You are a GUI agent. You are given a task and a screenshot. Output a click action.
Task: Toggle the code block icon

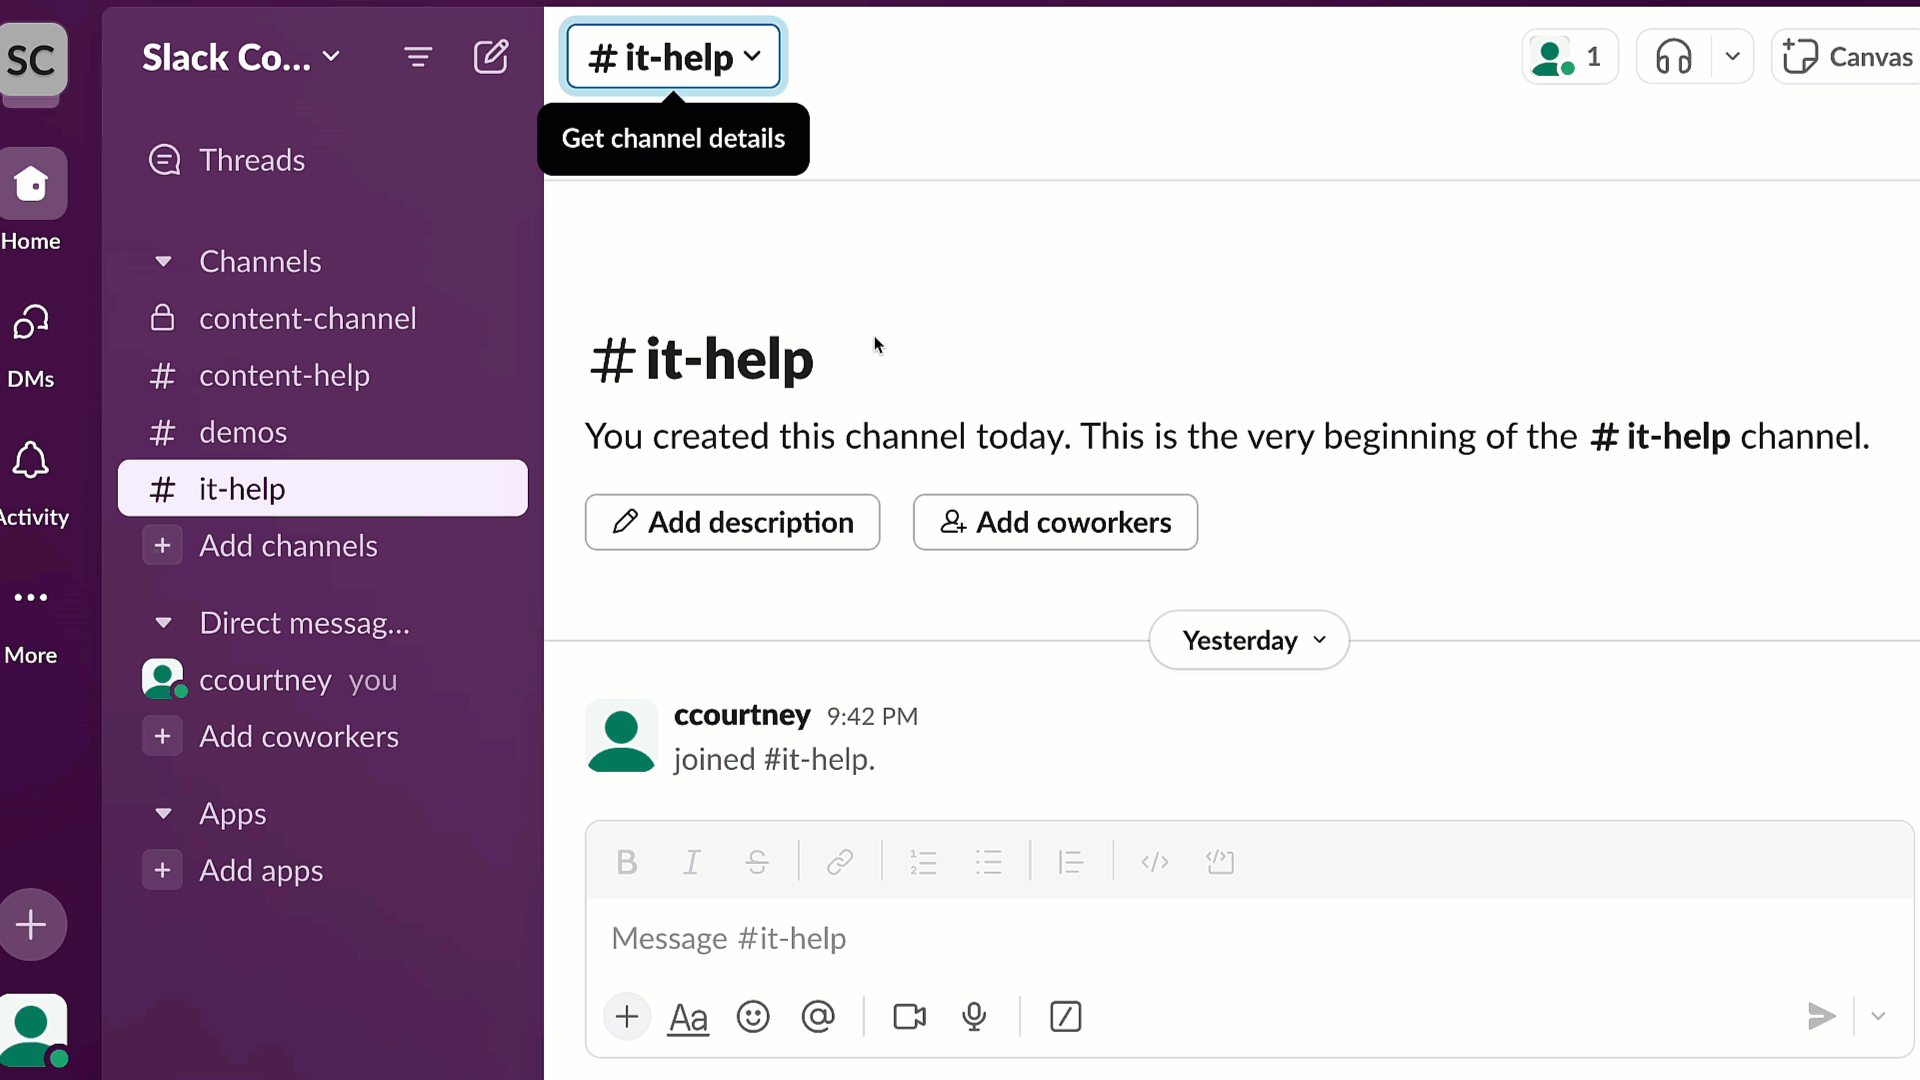(1218, 861)
